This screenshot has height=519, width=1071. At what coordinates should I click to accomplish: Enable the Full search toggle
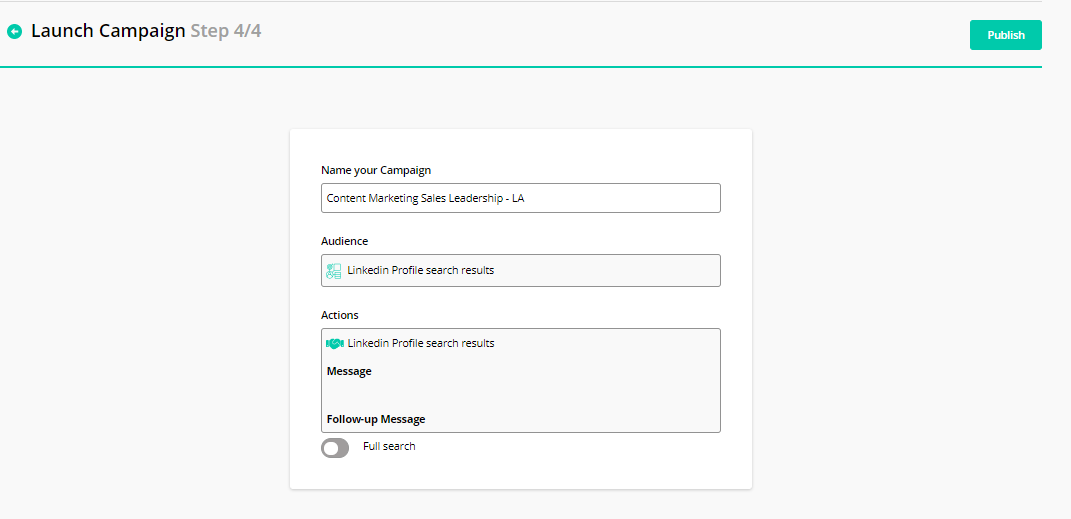point(335,448)
